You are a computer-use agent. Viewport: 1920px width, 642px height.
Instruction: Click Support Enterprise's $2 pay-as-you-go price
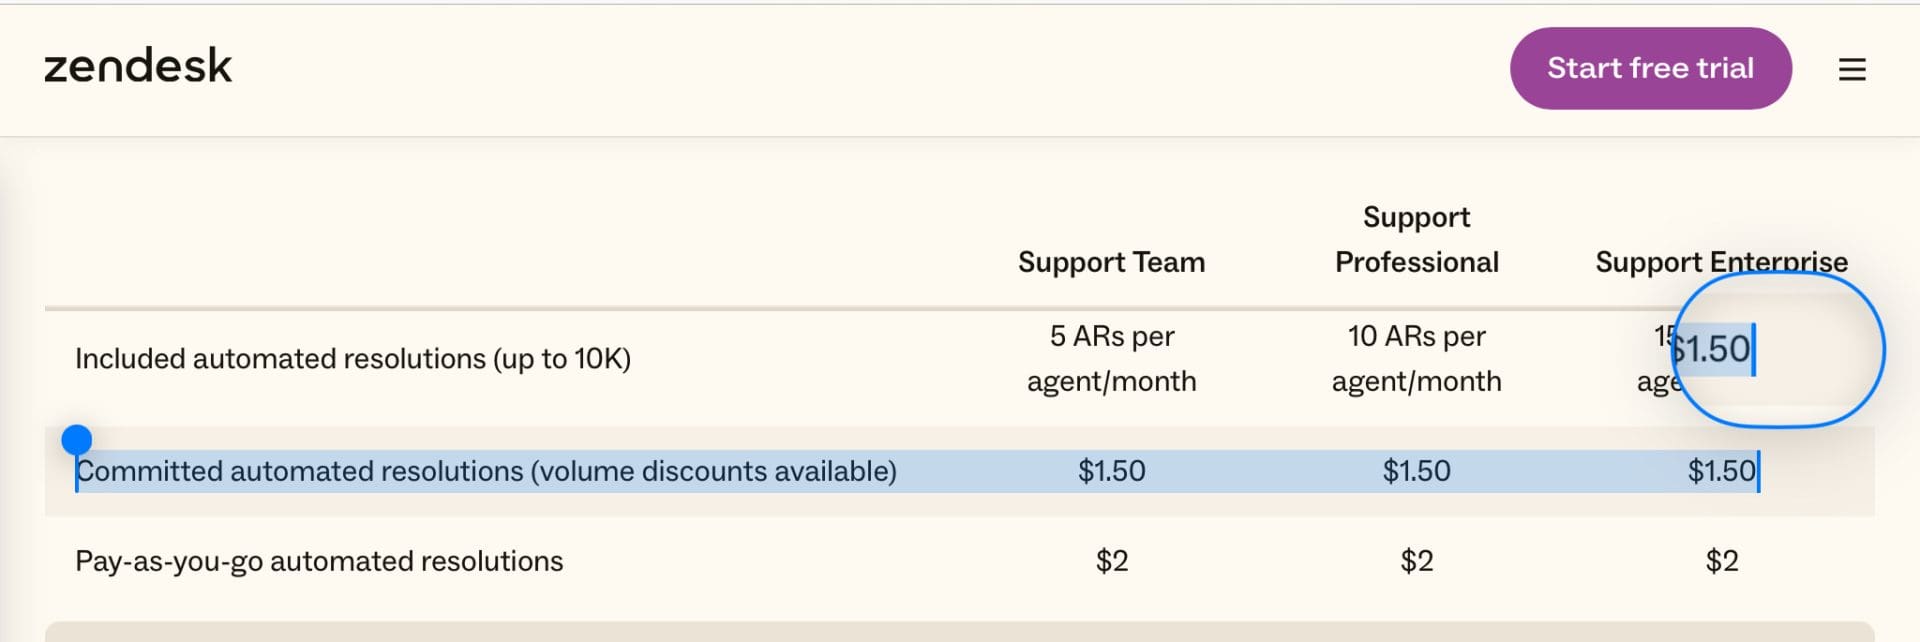coord(1721,561)
